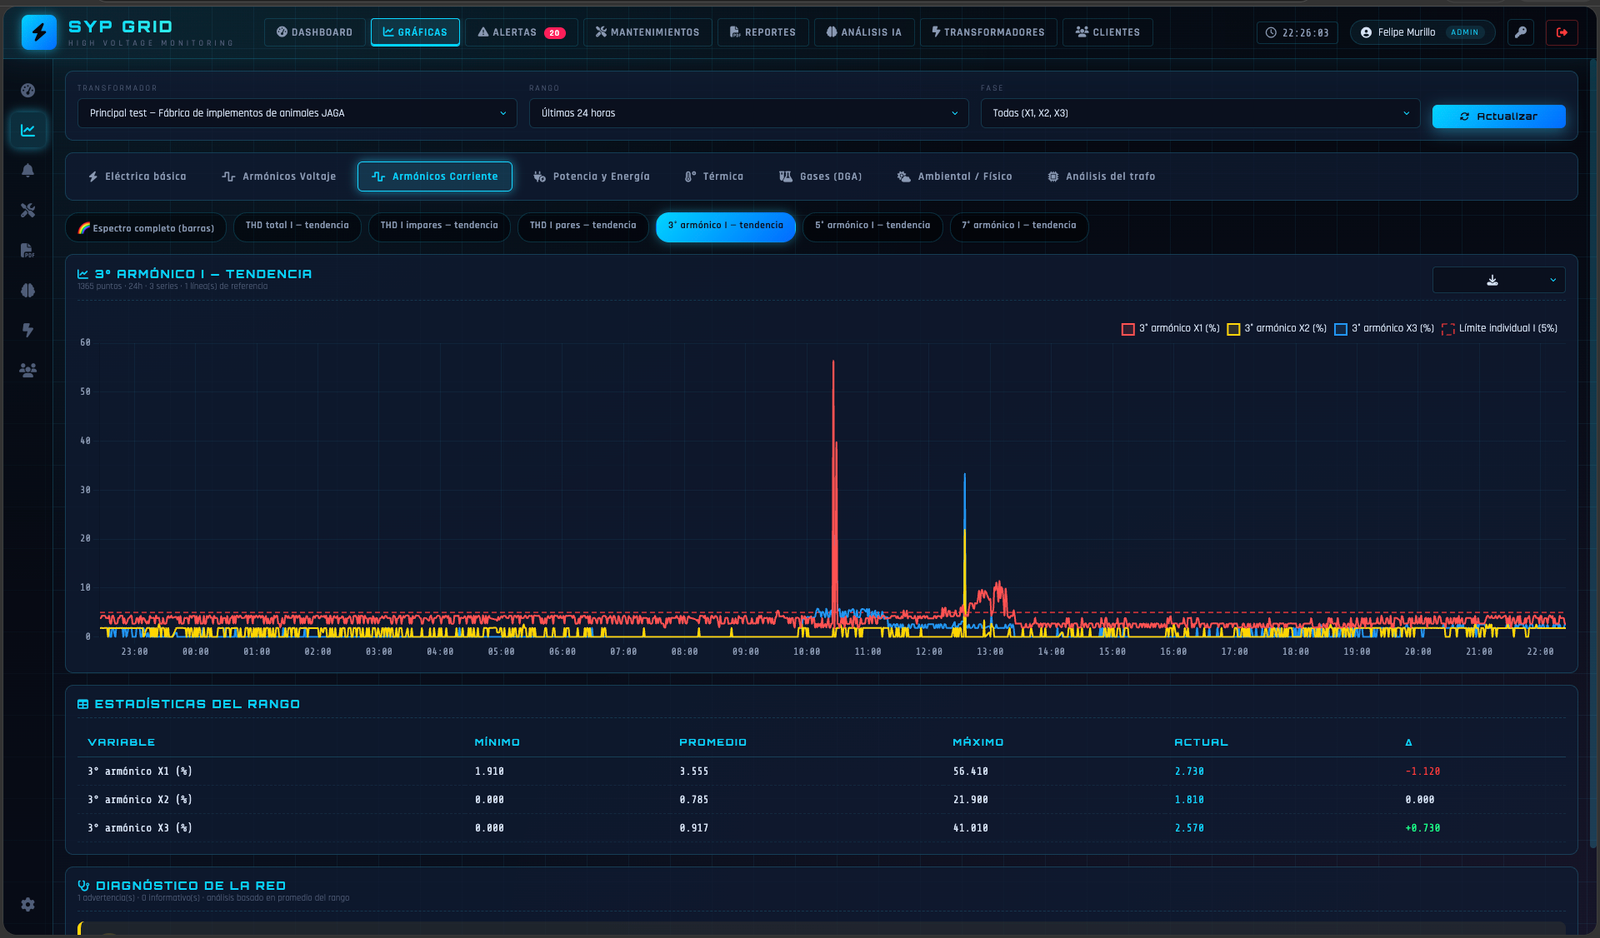Screen dimensions: 1600x938
Task: Select 3° armónico I tendencia pill
Action: coord(726,226)
